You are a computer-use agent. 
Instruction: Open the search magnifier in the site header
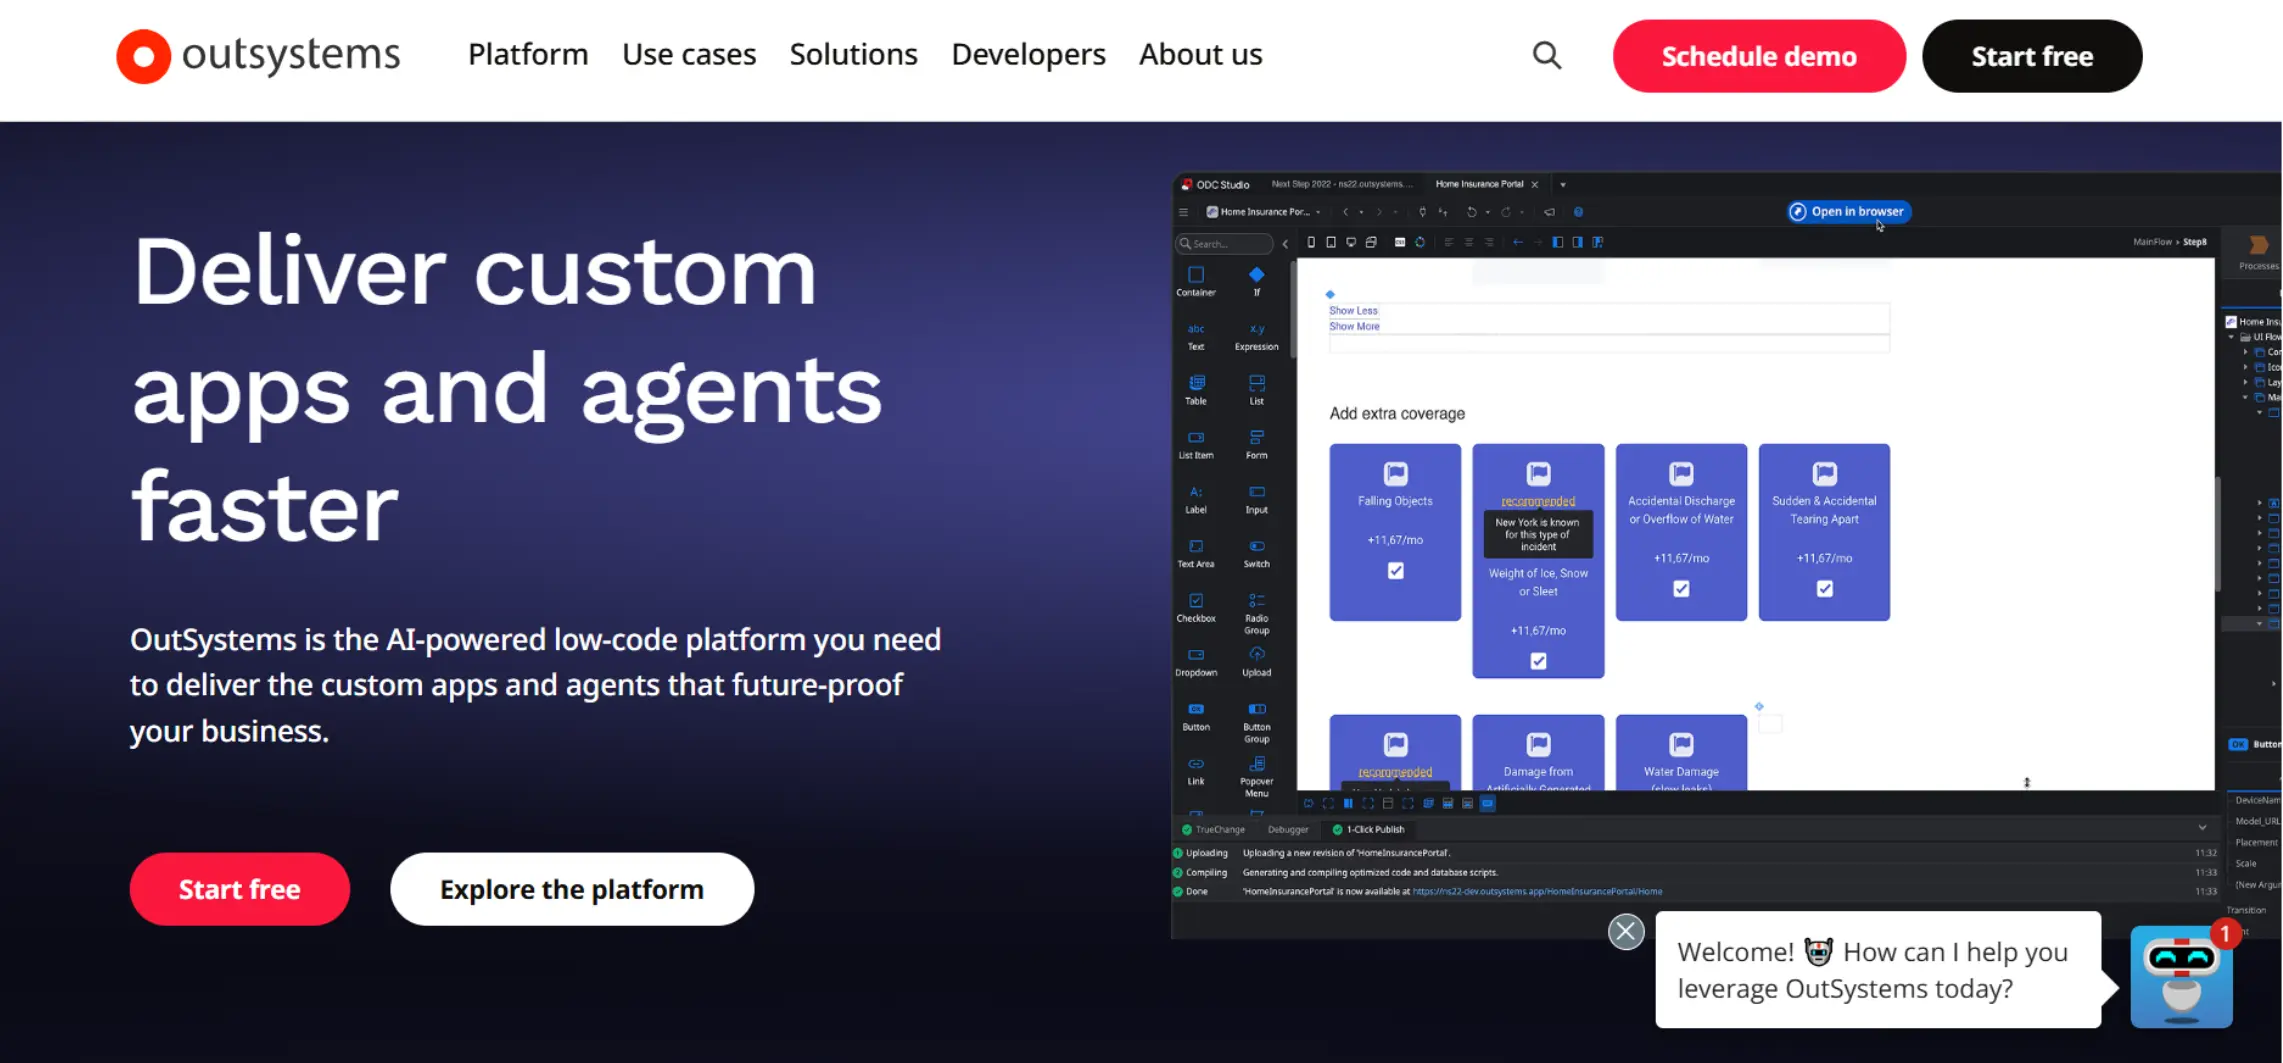pos(1546,55)
